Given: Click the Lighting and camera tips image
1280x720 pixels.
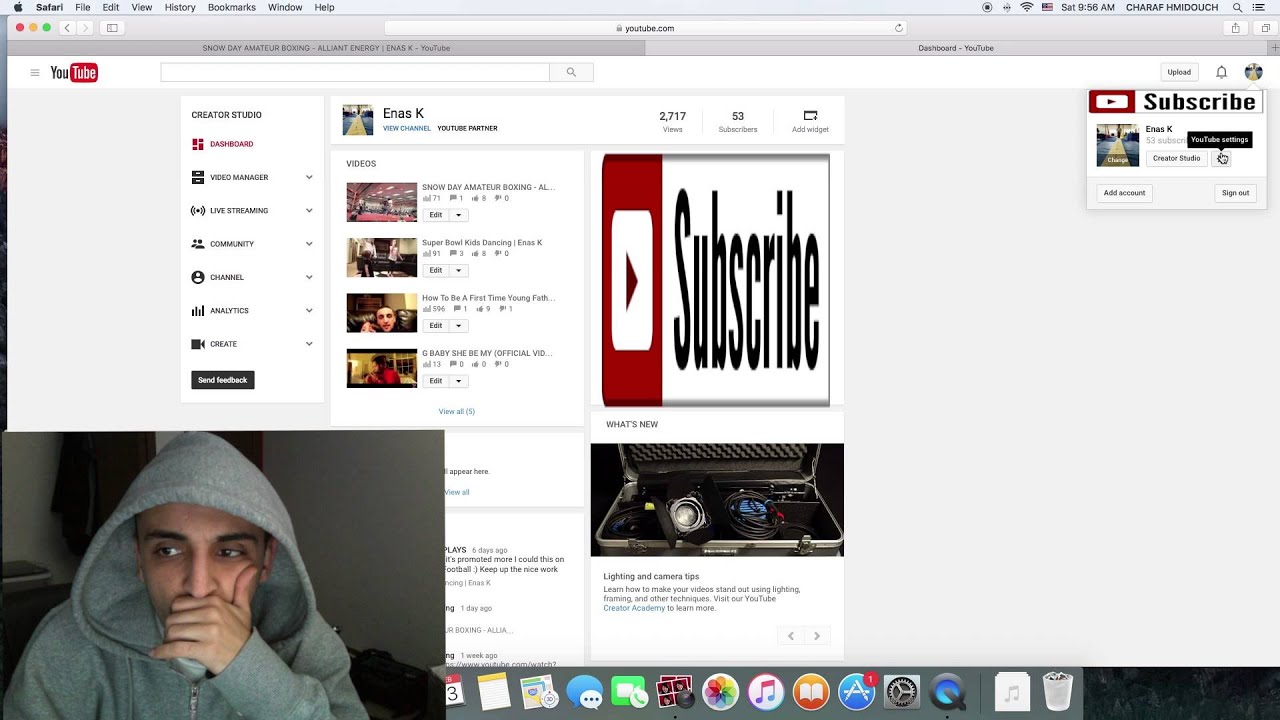Looking at the screenshot, I should [717, 500].
